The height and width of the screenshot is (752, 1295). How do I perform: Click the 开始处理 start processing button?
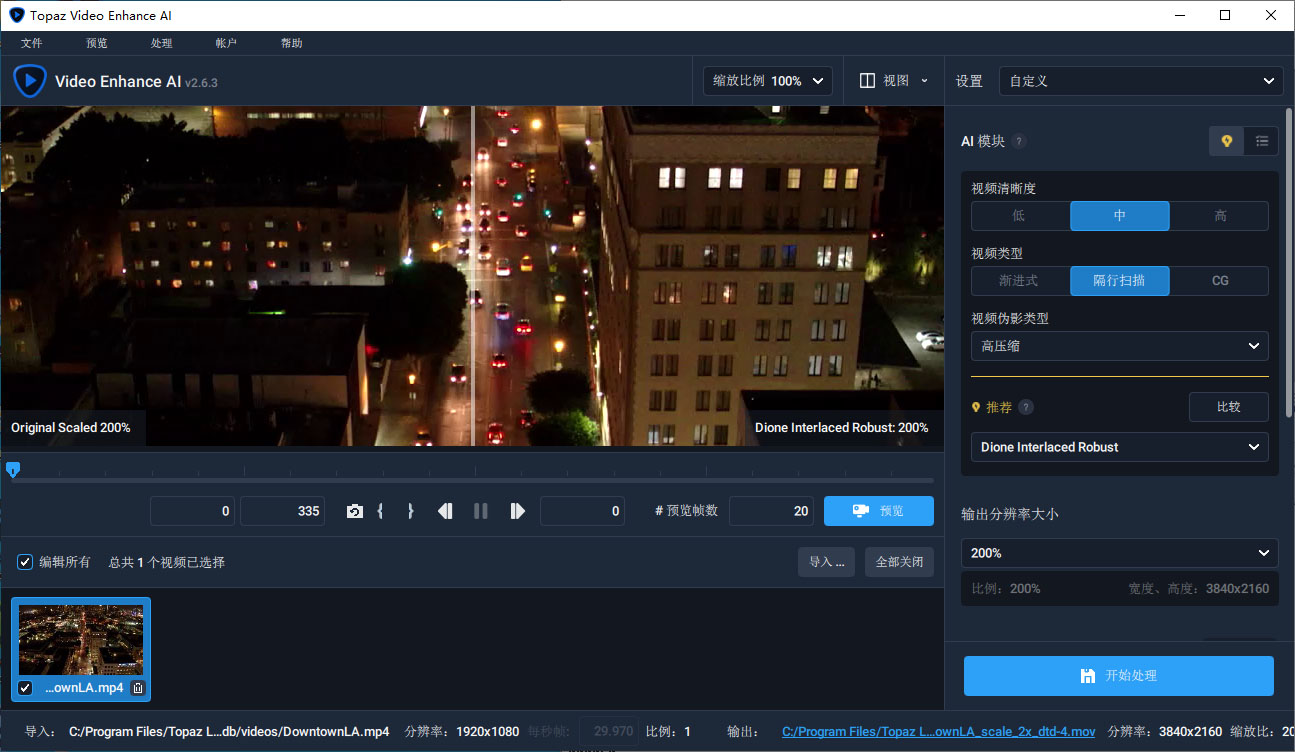pos(1119,676)
